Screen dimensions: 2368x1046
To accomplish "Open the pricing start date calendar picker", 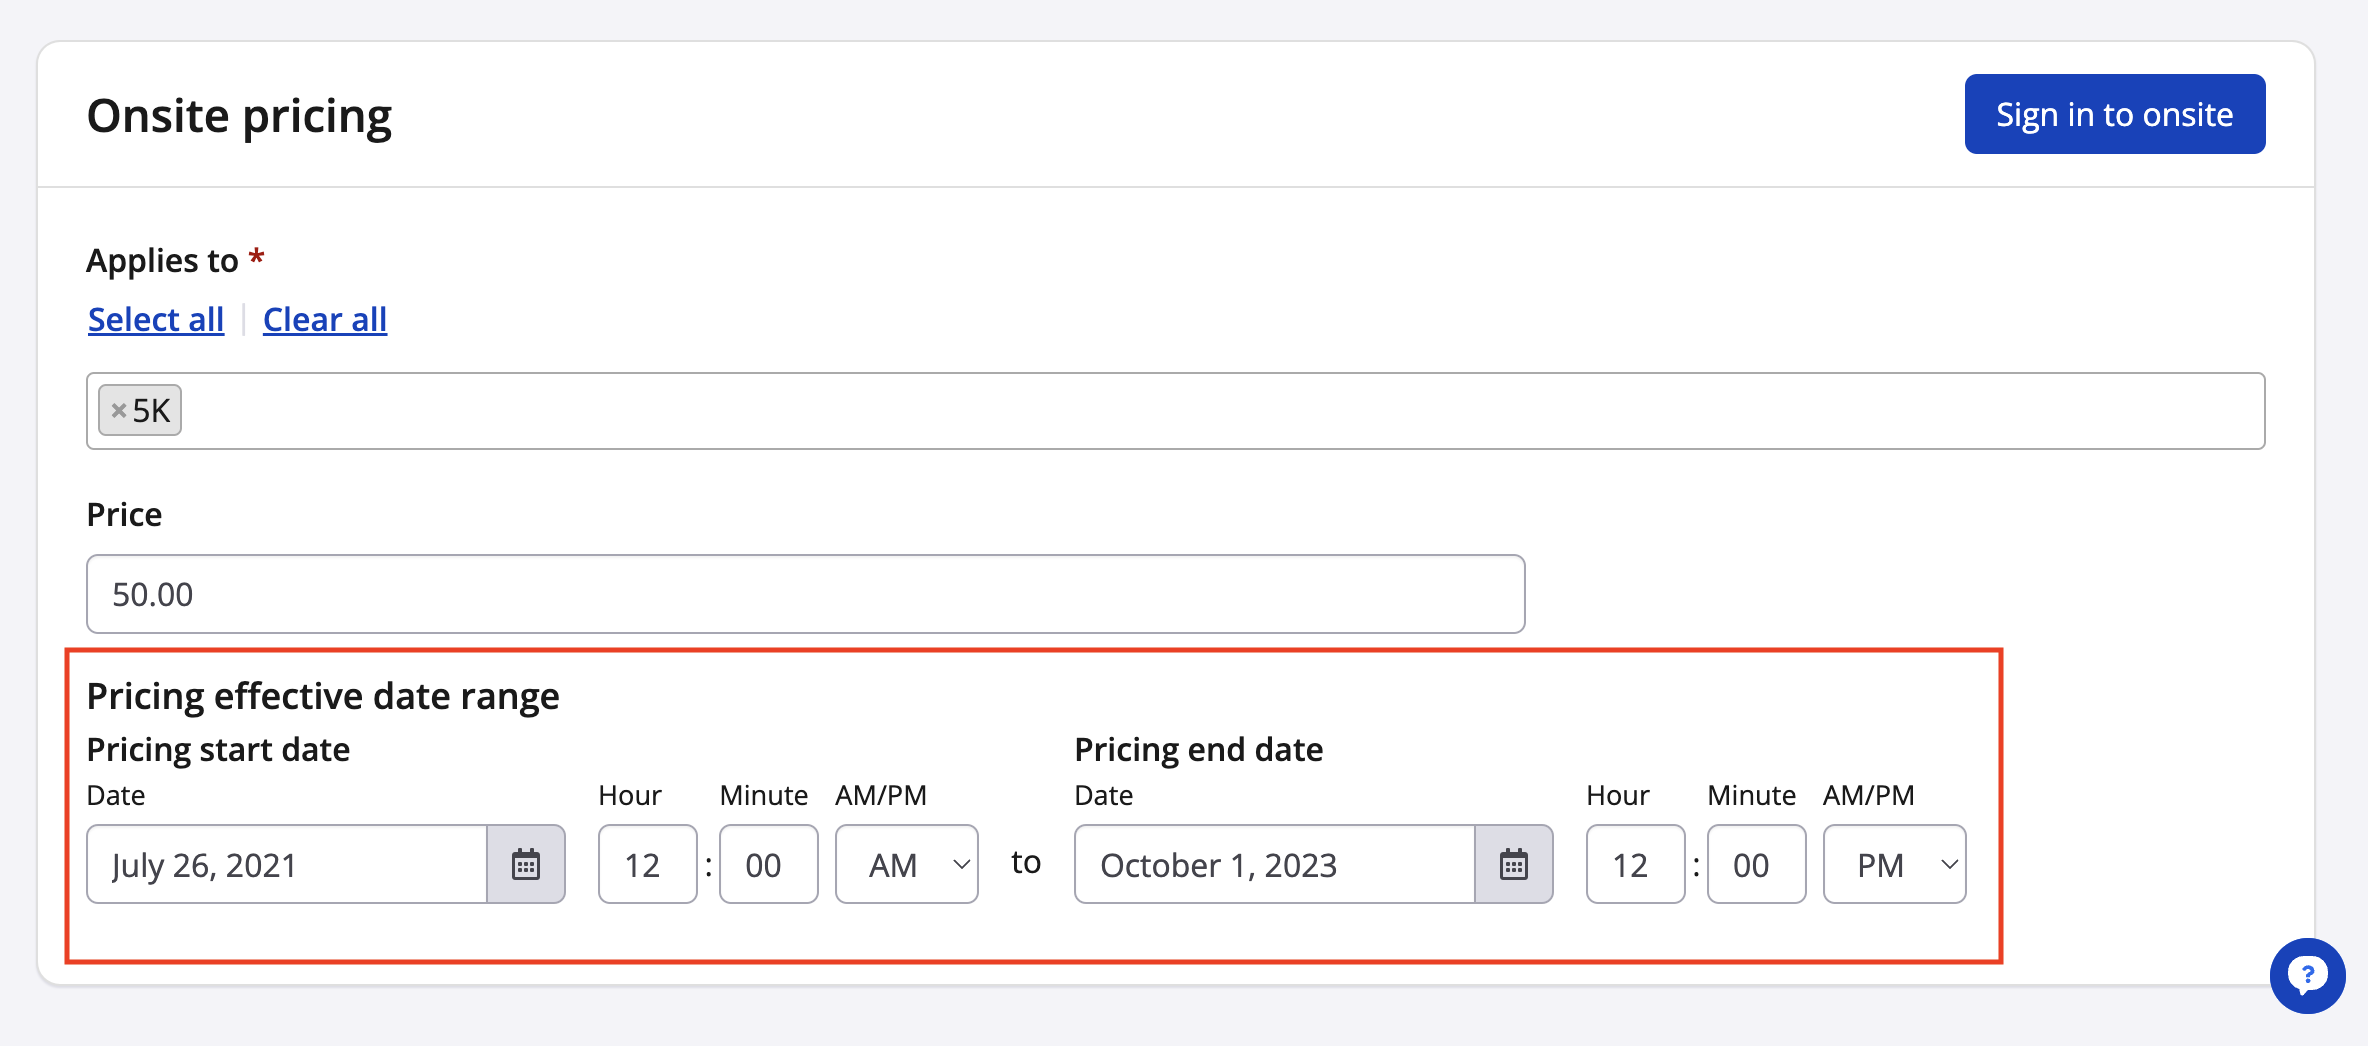I will tap(526, 864).
